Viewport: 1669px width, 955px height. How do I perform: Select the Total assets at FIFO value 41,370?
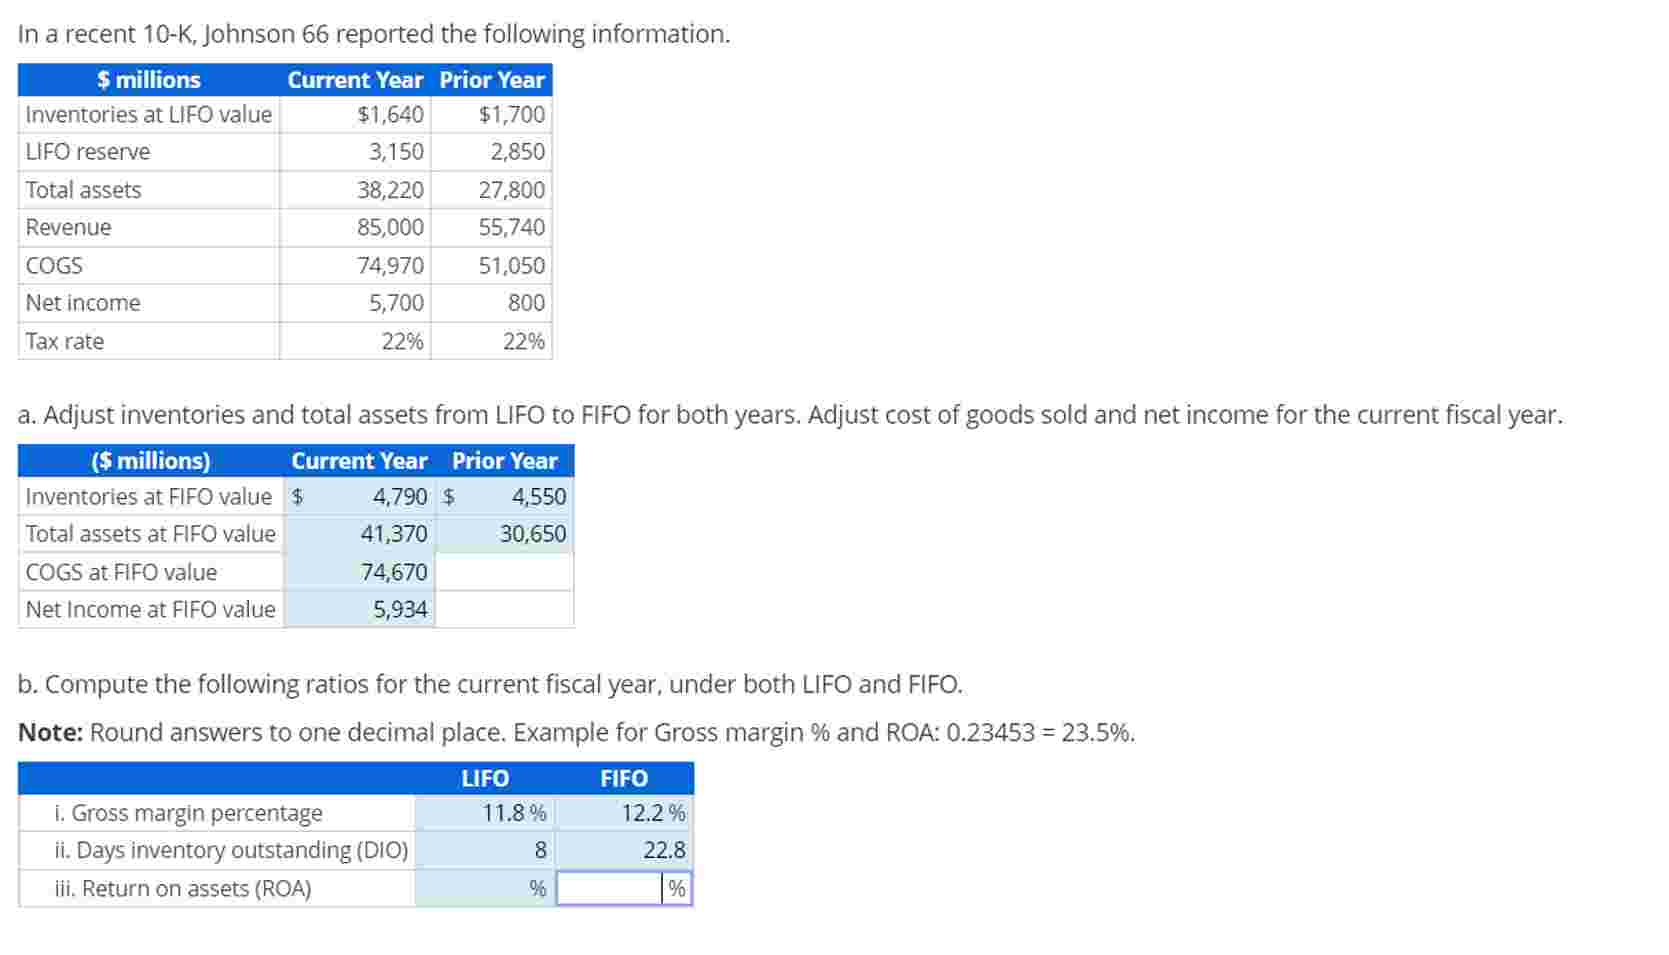tap(394, 534)
